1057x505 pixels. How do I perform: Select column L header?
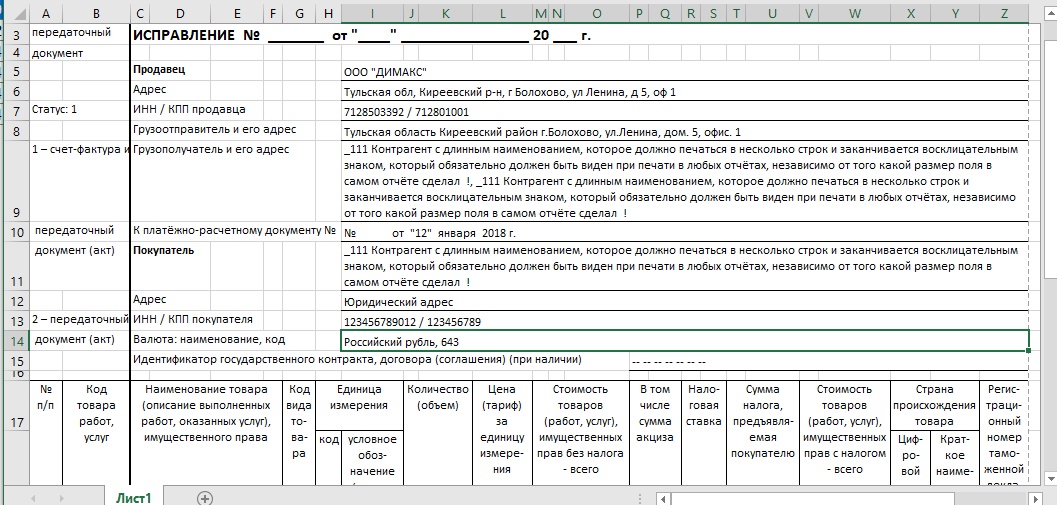coord(502,13)
